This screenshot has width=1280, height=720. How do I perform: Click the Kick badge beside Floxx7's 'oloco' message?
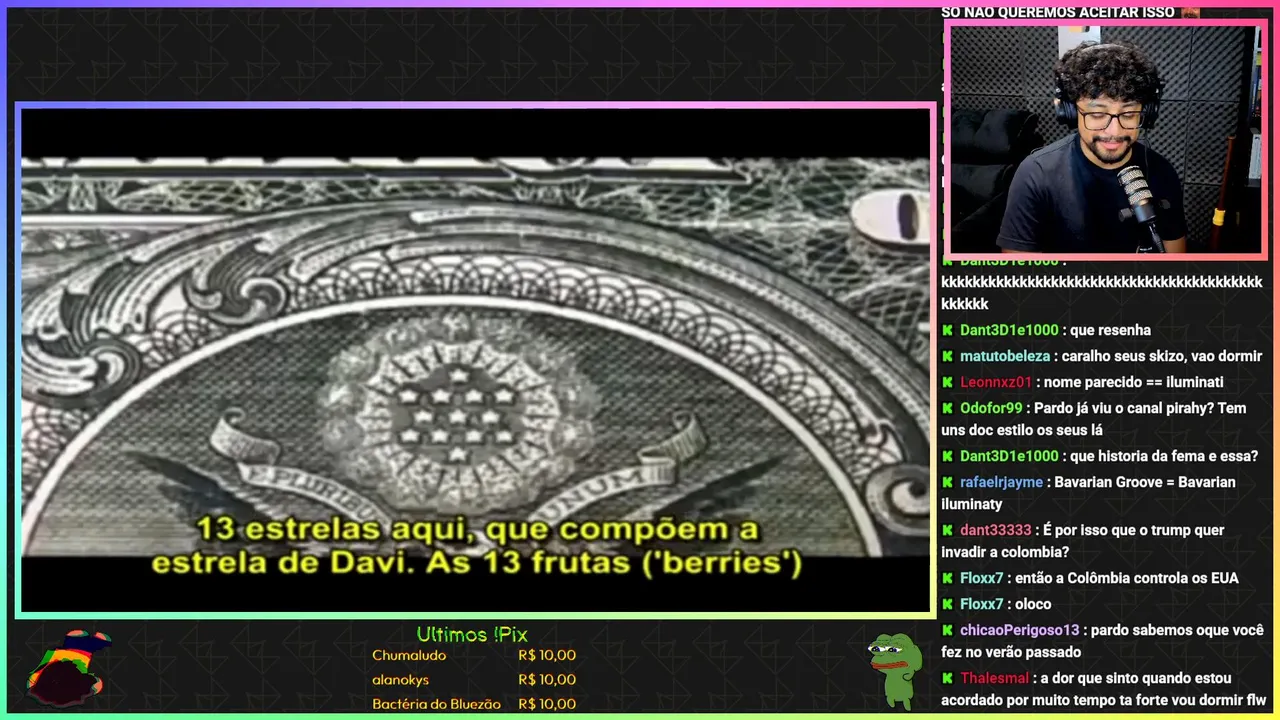[947, 604]
